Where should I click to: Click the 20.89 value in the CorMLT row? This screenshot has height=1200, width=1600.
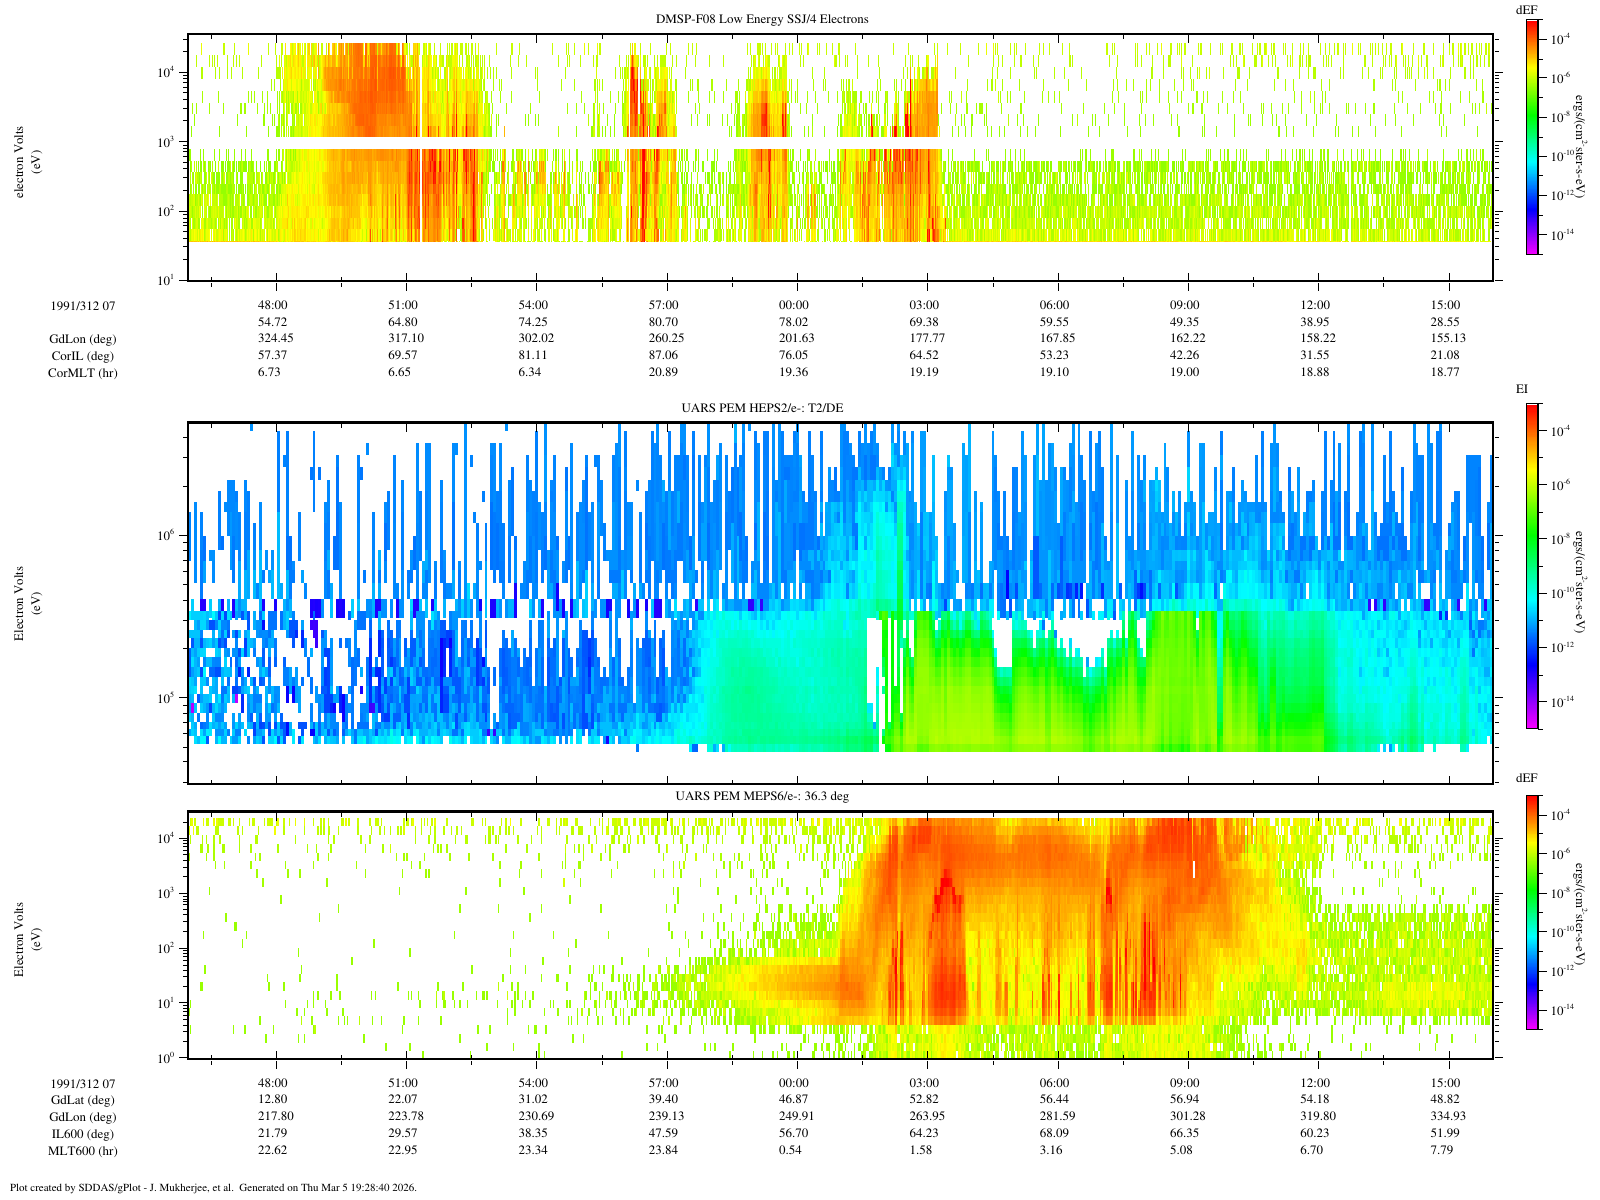pos(664,373)
